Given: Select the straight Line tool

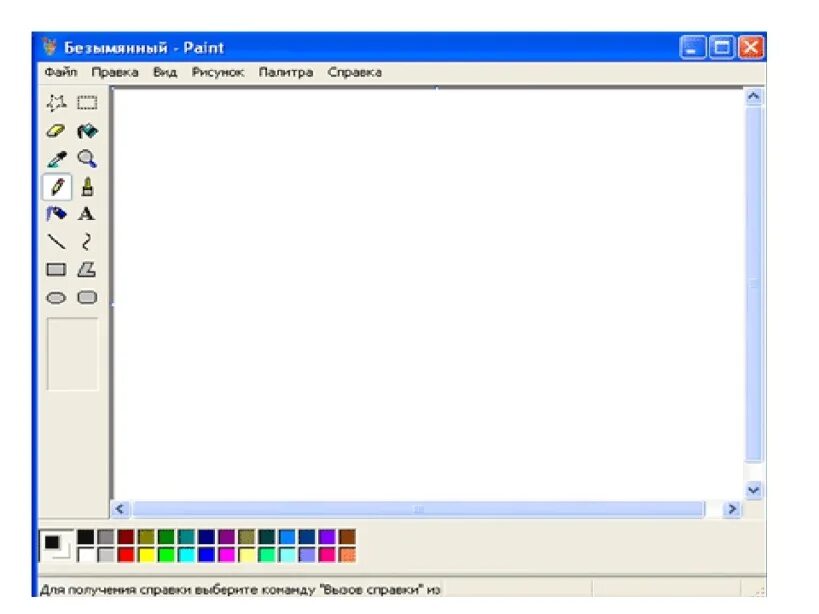Looking at the screenshot, I should point(56,242).
